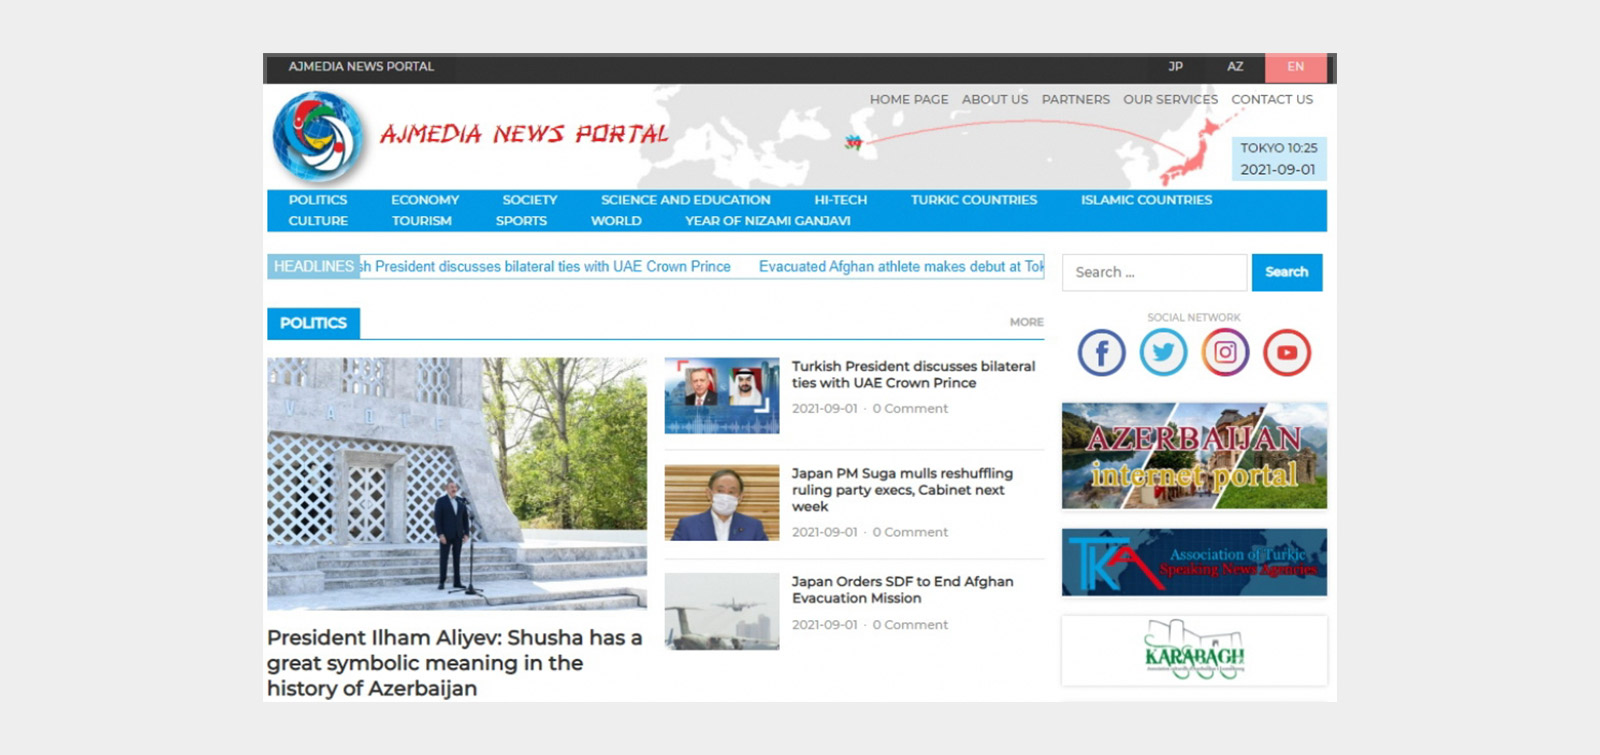Click the red AJMEDIA NEWS PORTAL title
The image size is (1600, 755).
tap(524, 134)
